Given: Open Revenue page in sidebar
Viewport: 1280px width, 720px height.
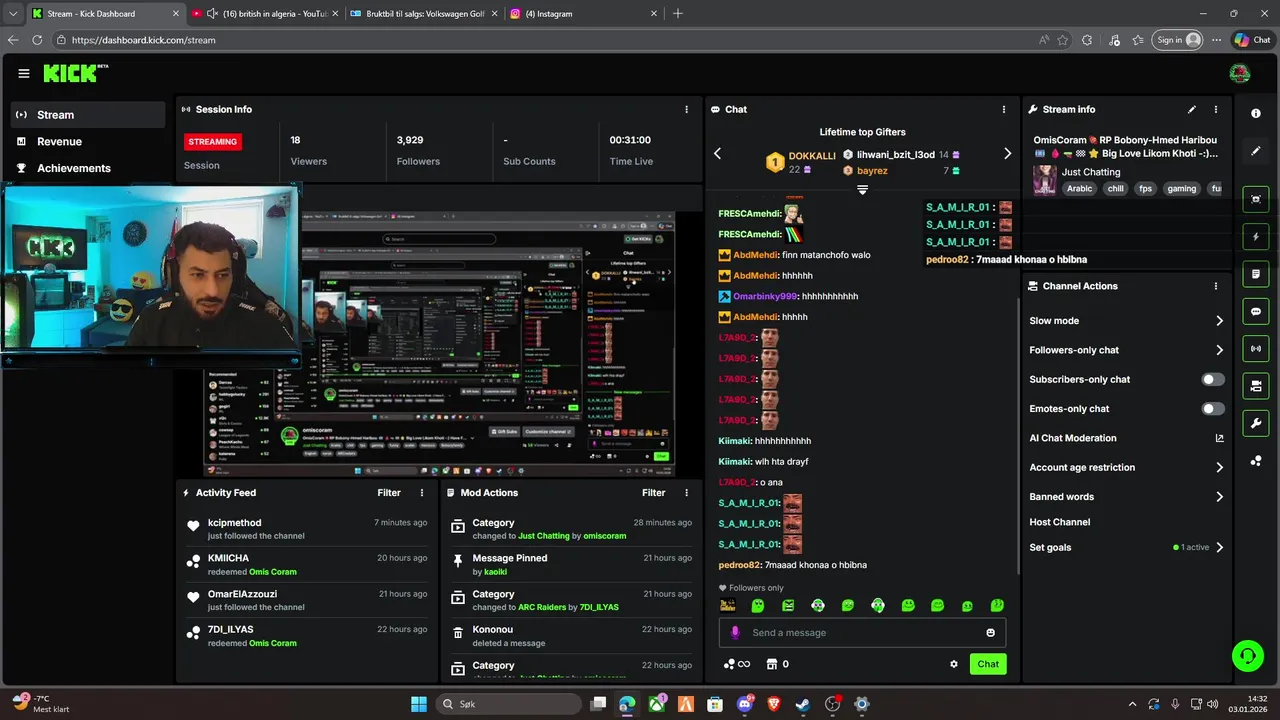Looking at the screenshot, I should 88,142.
